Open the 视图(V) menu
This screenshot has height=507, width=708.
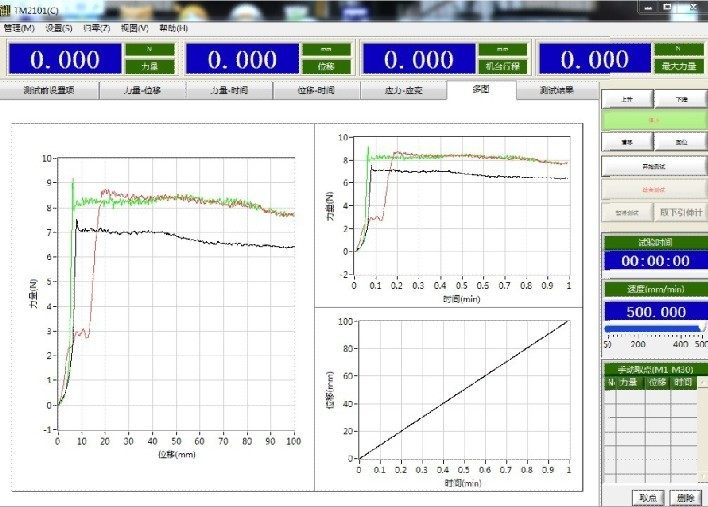point(135,28)
